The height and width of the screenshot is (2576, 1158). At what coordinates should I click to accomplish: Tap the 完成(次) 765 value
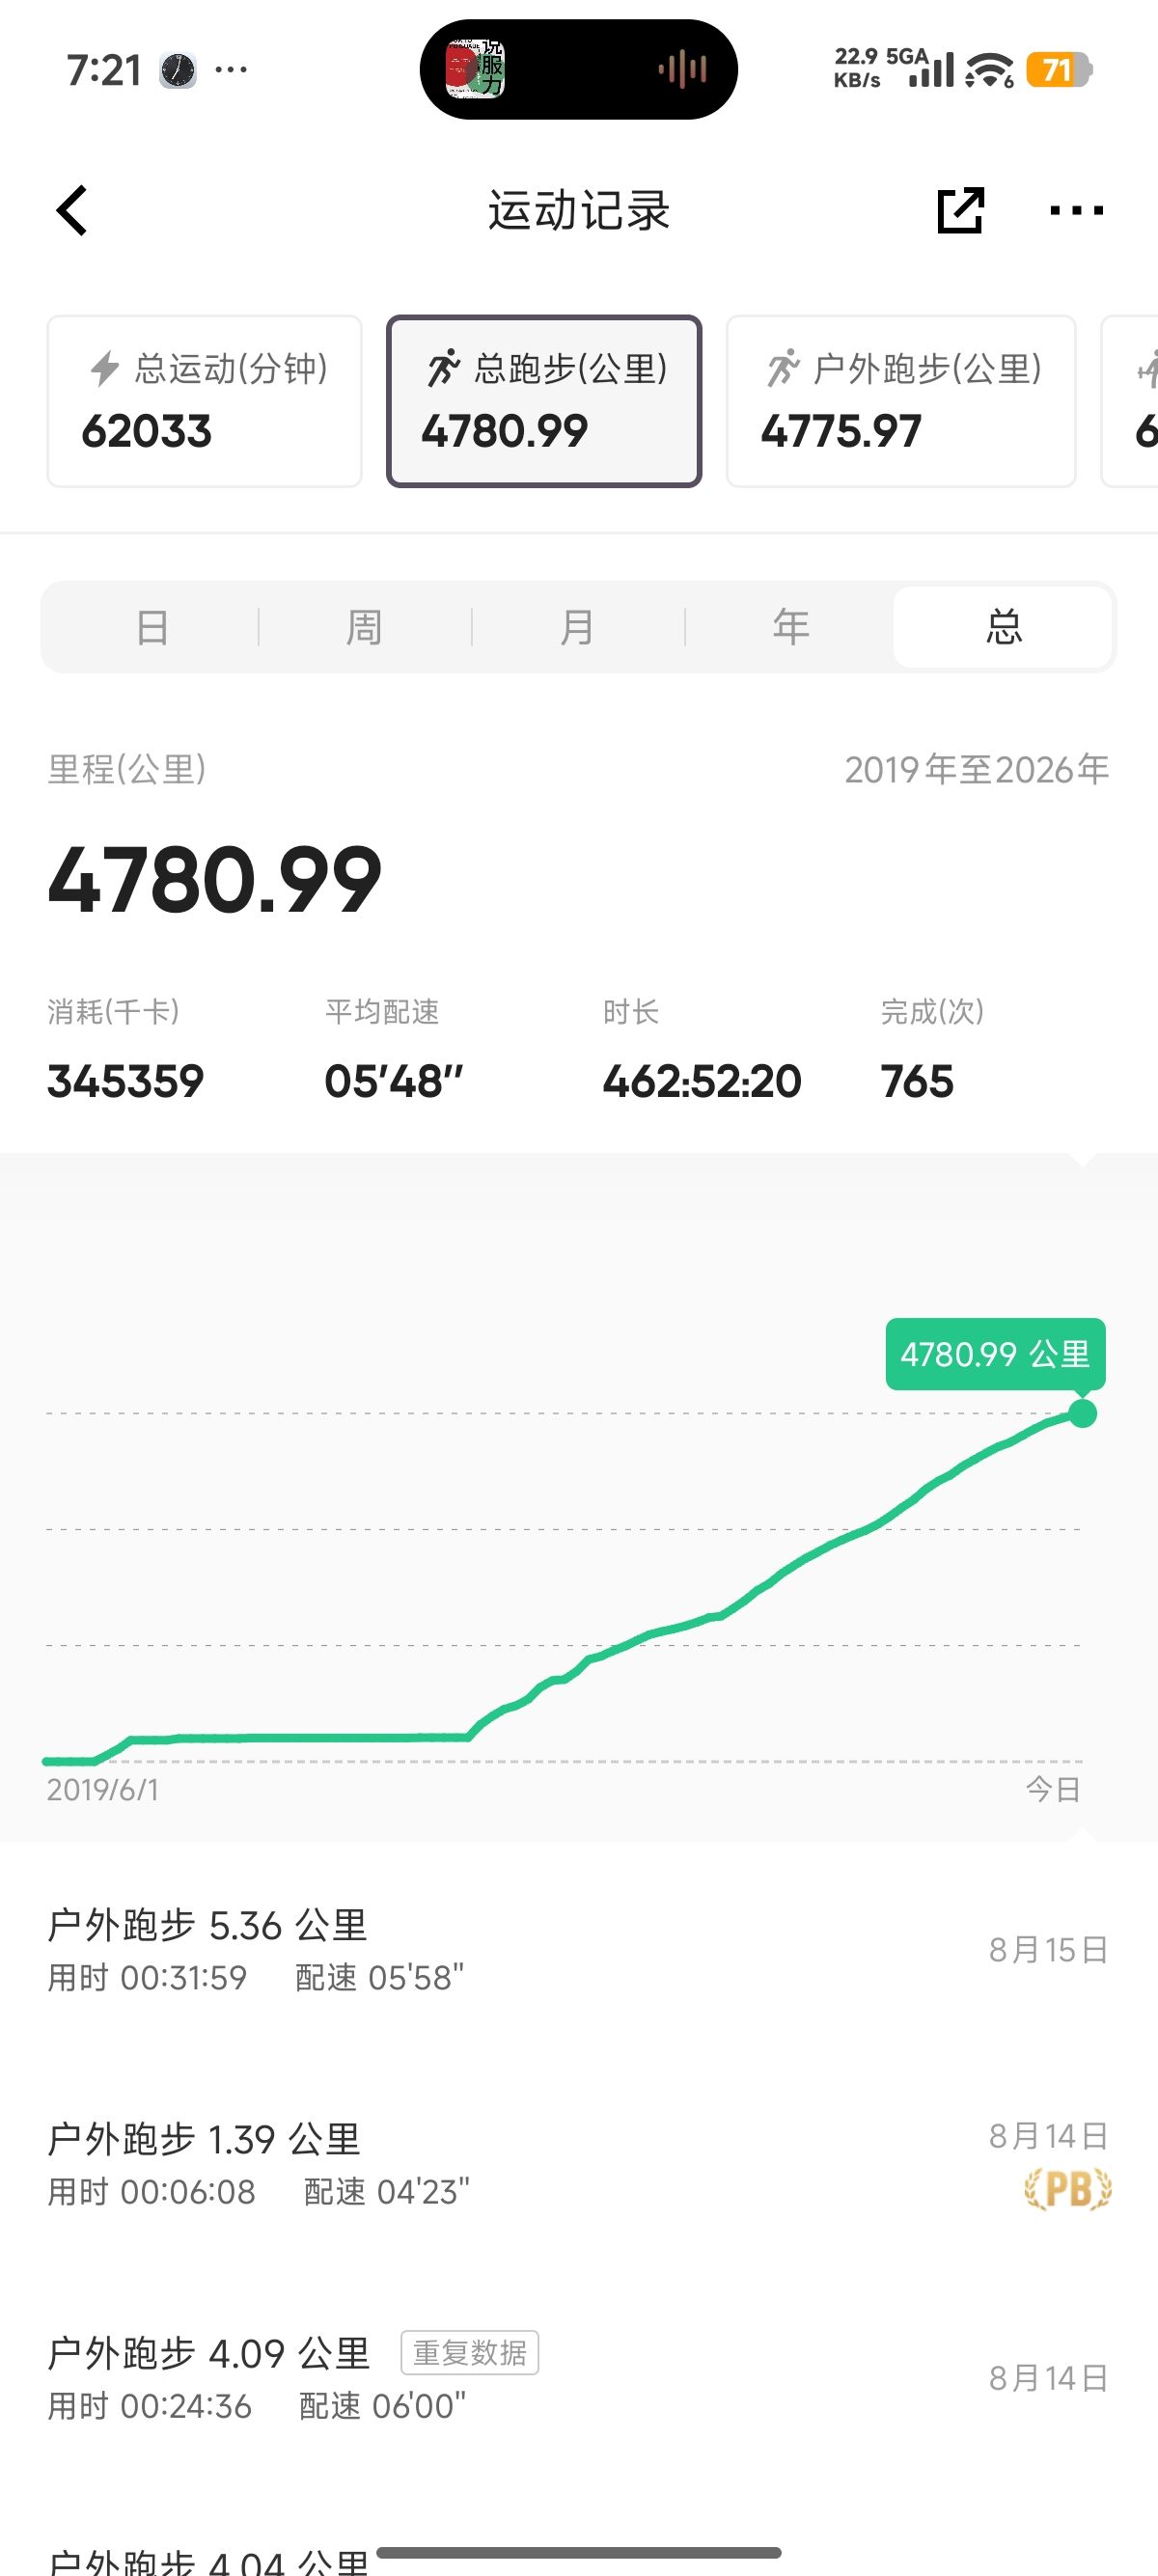(x=917, y=1081)
